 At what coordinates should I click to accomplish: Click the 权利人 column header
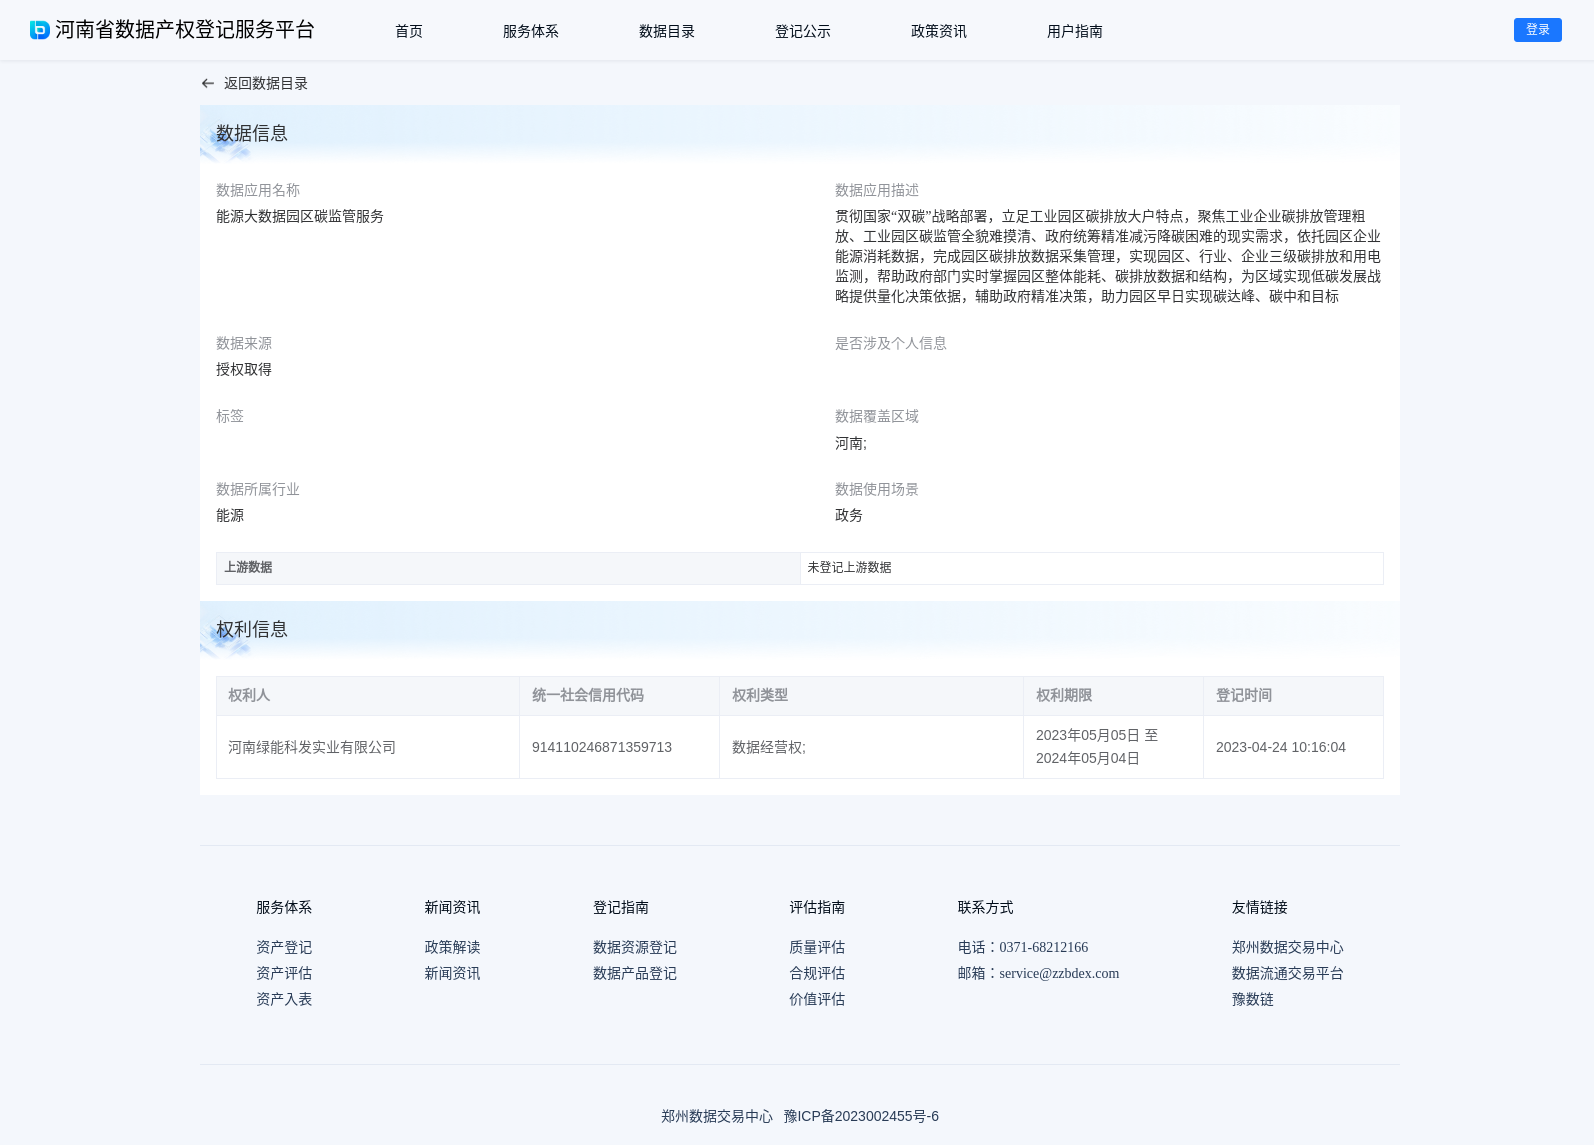coord(368,696)
